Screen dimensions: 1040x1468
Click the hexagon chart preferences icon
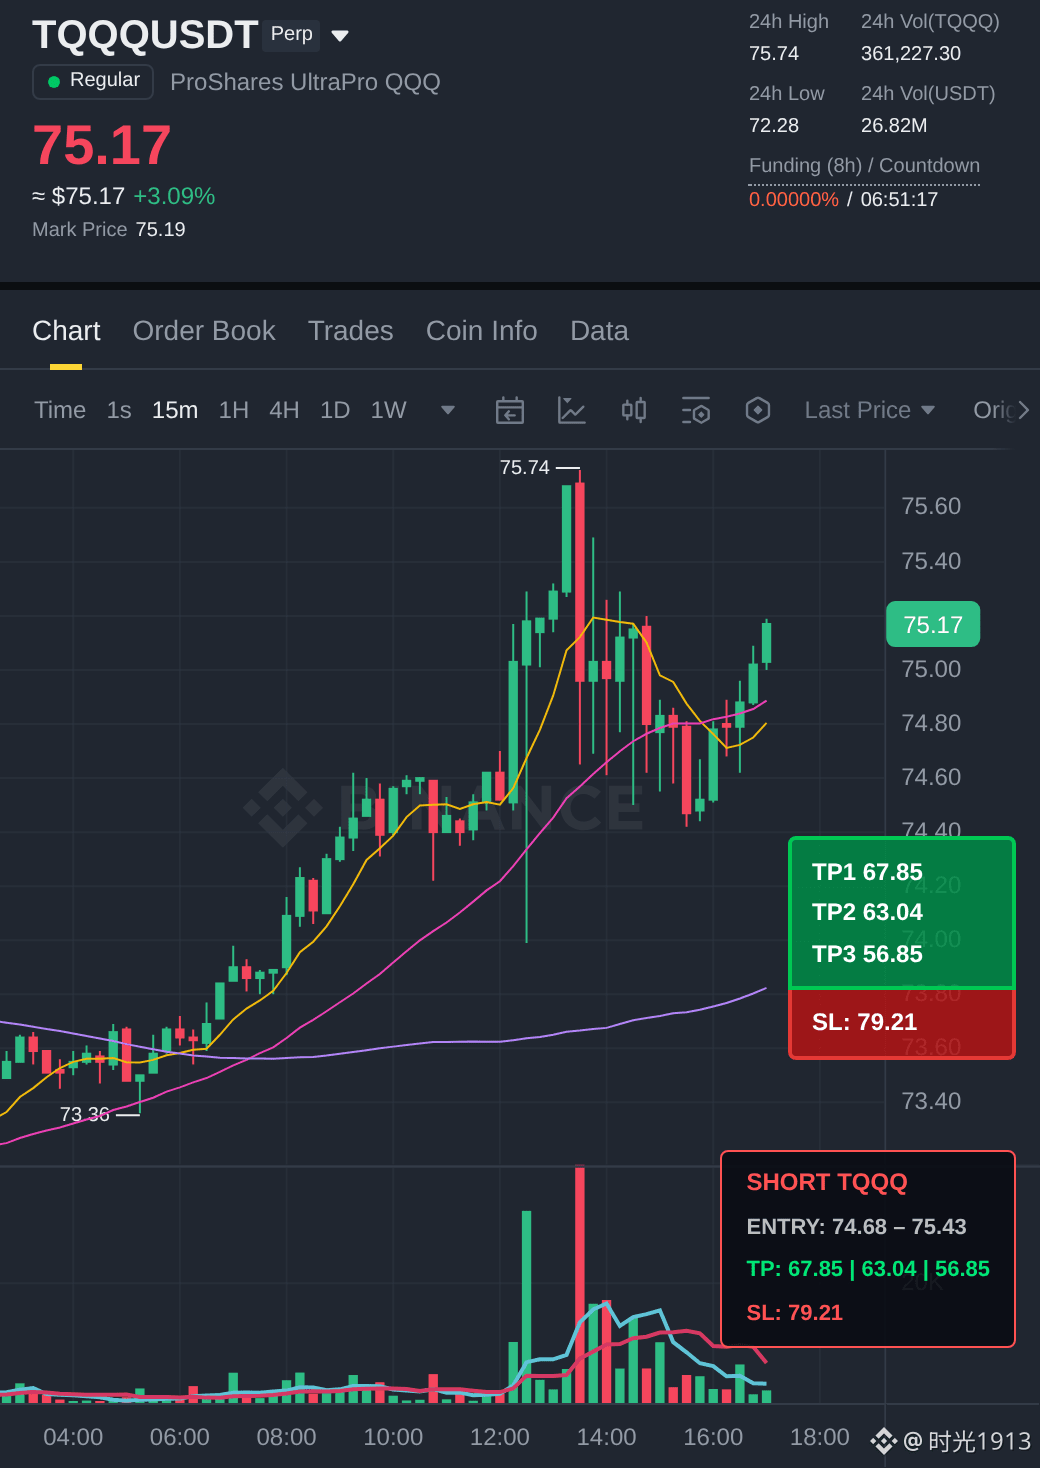tap(758, 410)
